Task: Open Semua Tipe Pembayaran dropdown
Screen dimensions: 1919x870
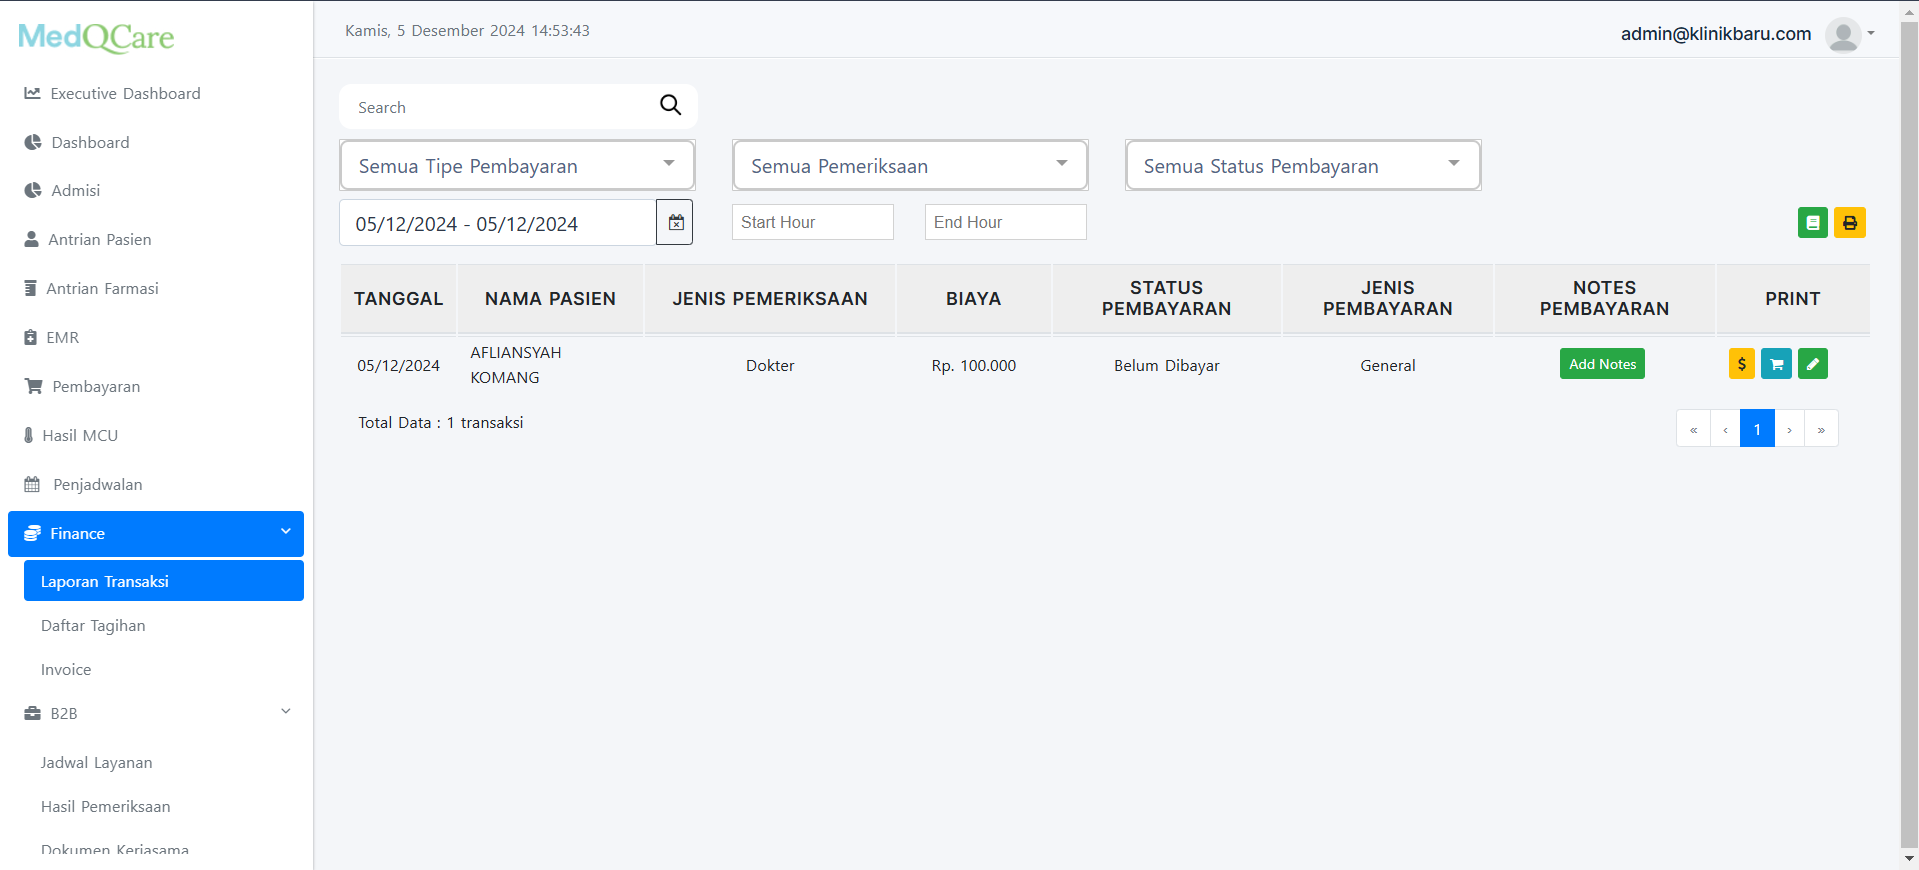Action: (517, 165)
